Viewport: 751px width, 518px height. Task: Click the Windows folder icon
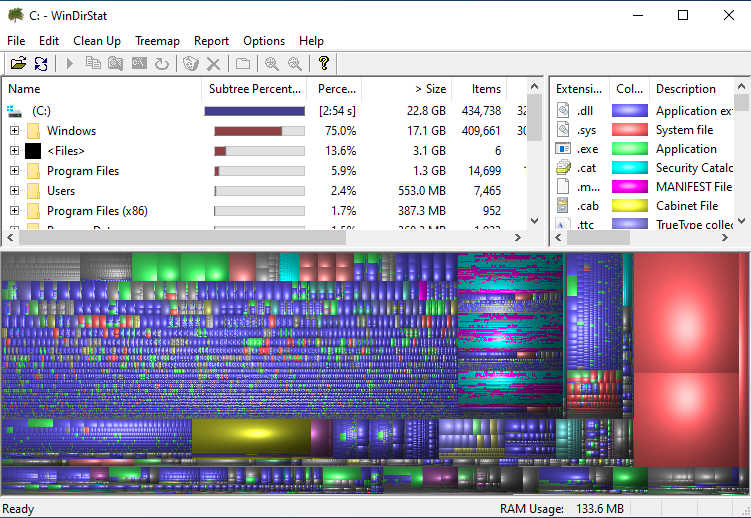[x=34, y=131]
